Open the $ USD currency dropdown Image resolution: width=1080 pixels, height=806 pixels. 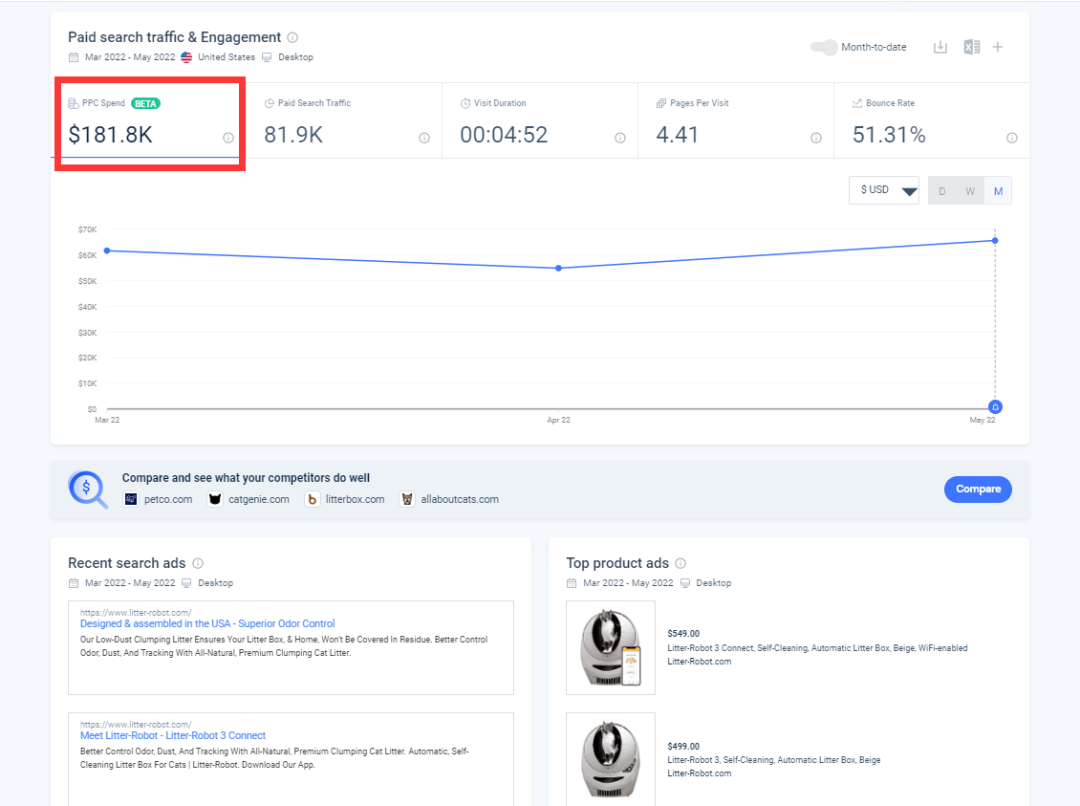(x=883, y=190)
